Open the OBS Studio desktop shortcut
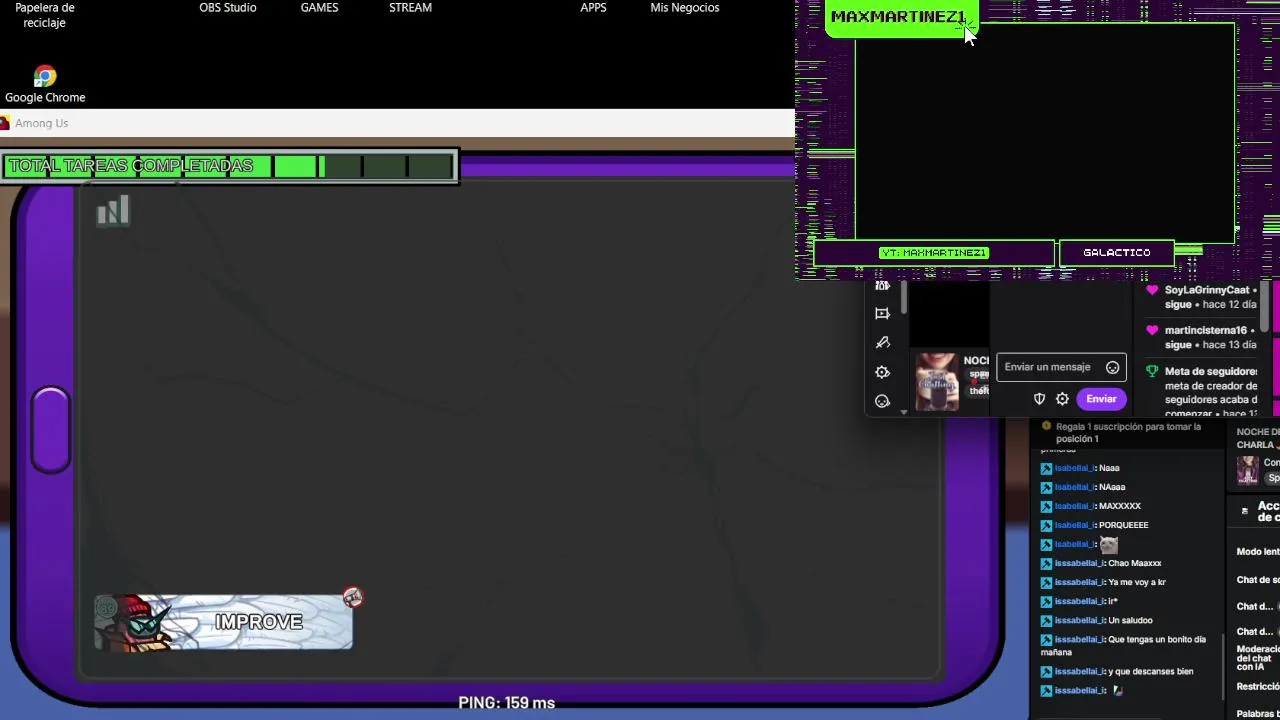The height and width of the screenshot is (720, 1280). 228,8
